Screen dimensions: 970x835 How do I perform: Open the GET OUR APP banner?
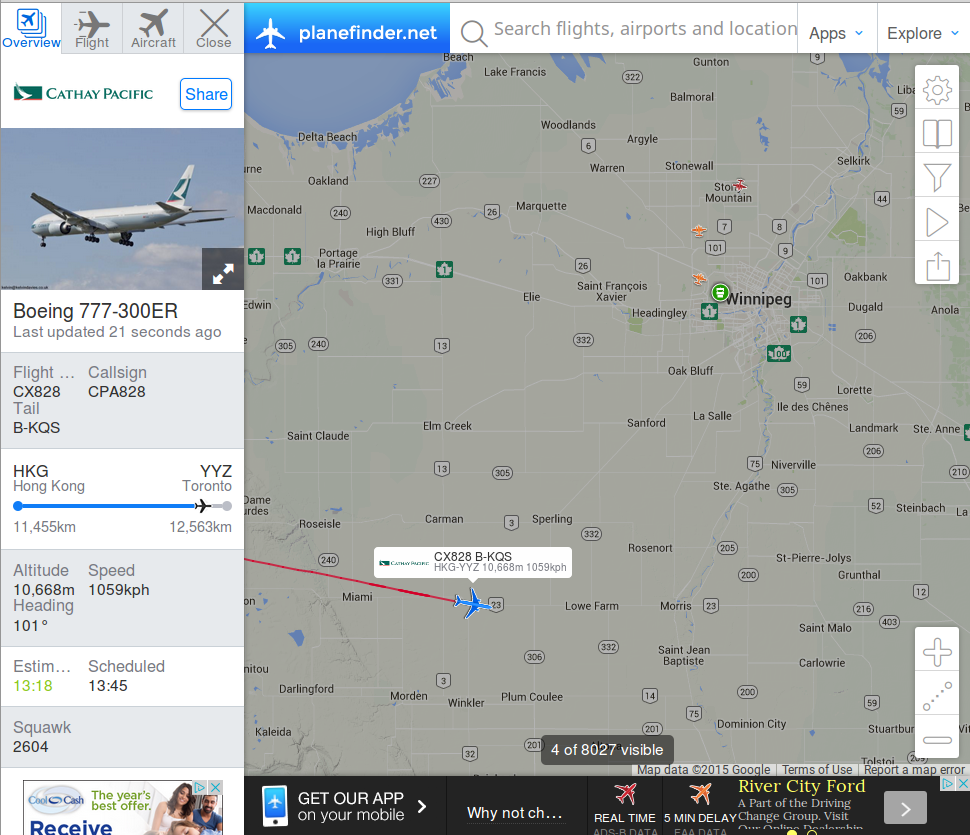point(345,806)
